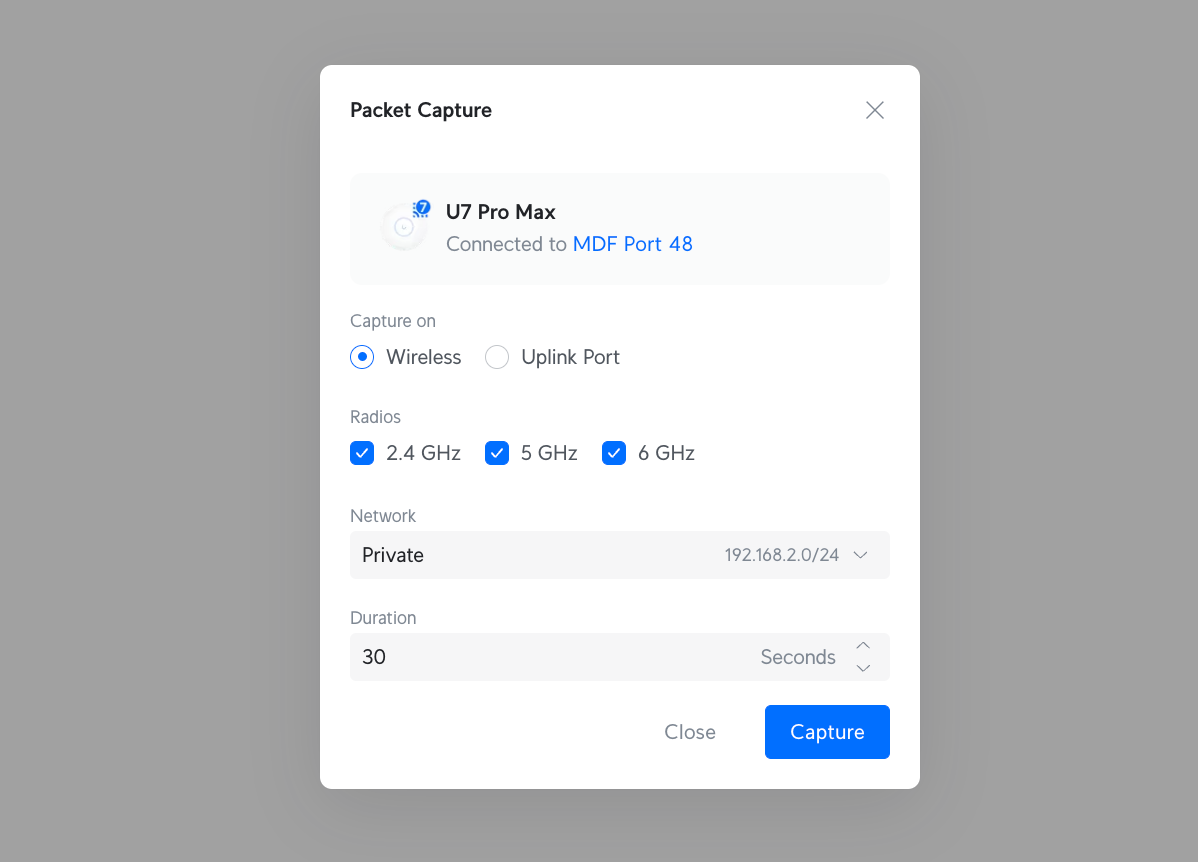The width and height of the screenshot is (1198, 862).
Task: Uncheck the 6 GHz radio checkbox
Action: tap(614, 453)
